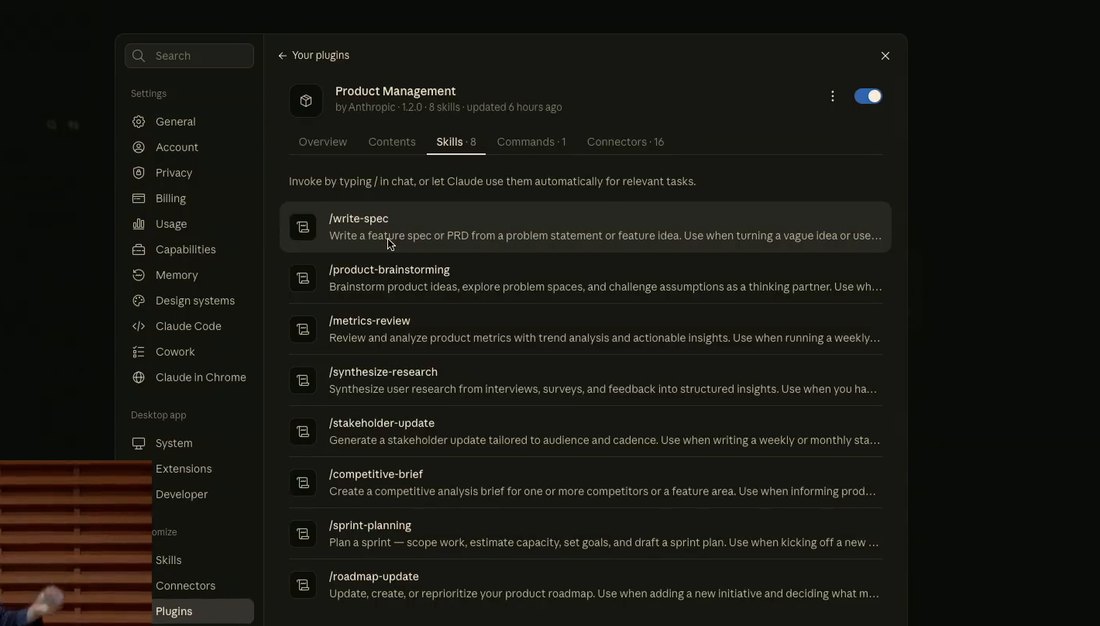Click the skill icon beside /product-brainstorming
1100x626 pixels.
[303, 279]
